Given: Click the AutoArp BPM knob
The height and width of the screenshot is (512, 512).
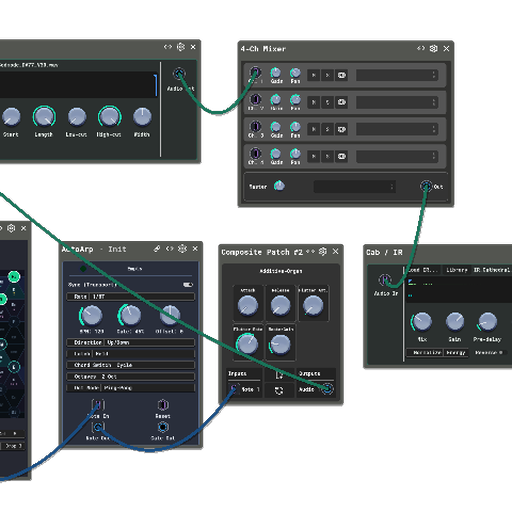Looking at the screenshot, I should click(92, 315).
